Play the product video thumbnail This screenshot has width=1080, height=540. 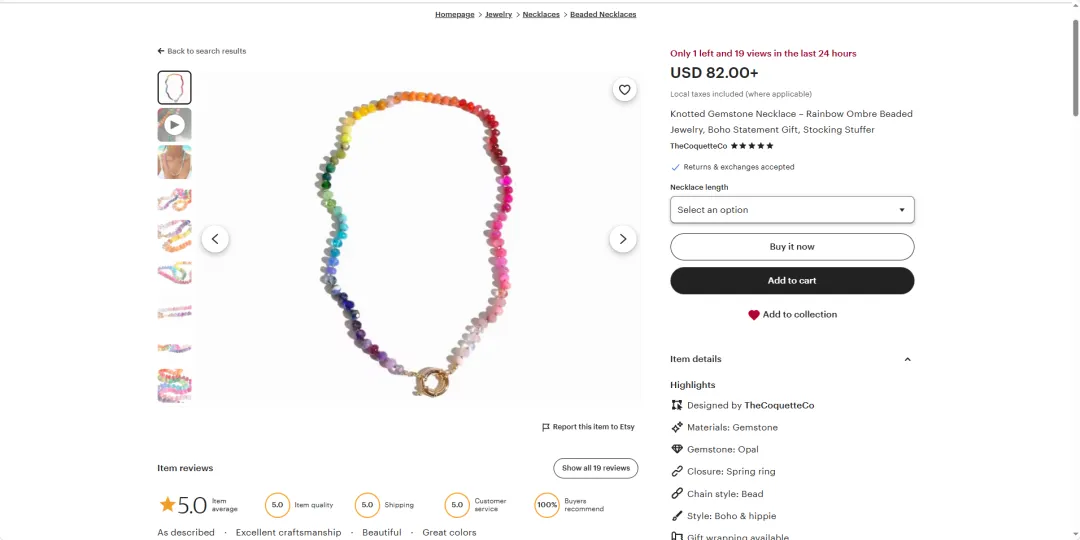(174, 125)
